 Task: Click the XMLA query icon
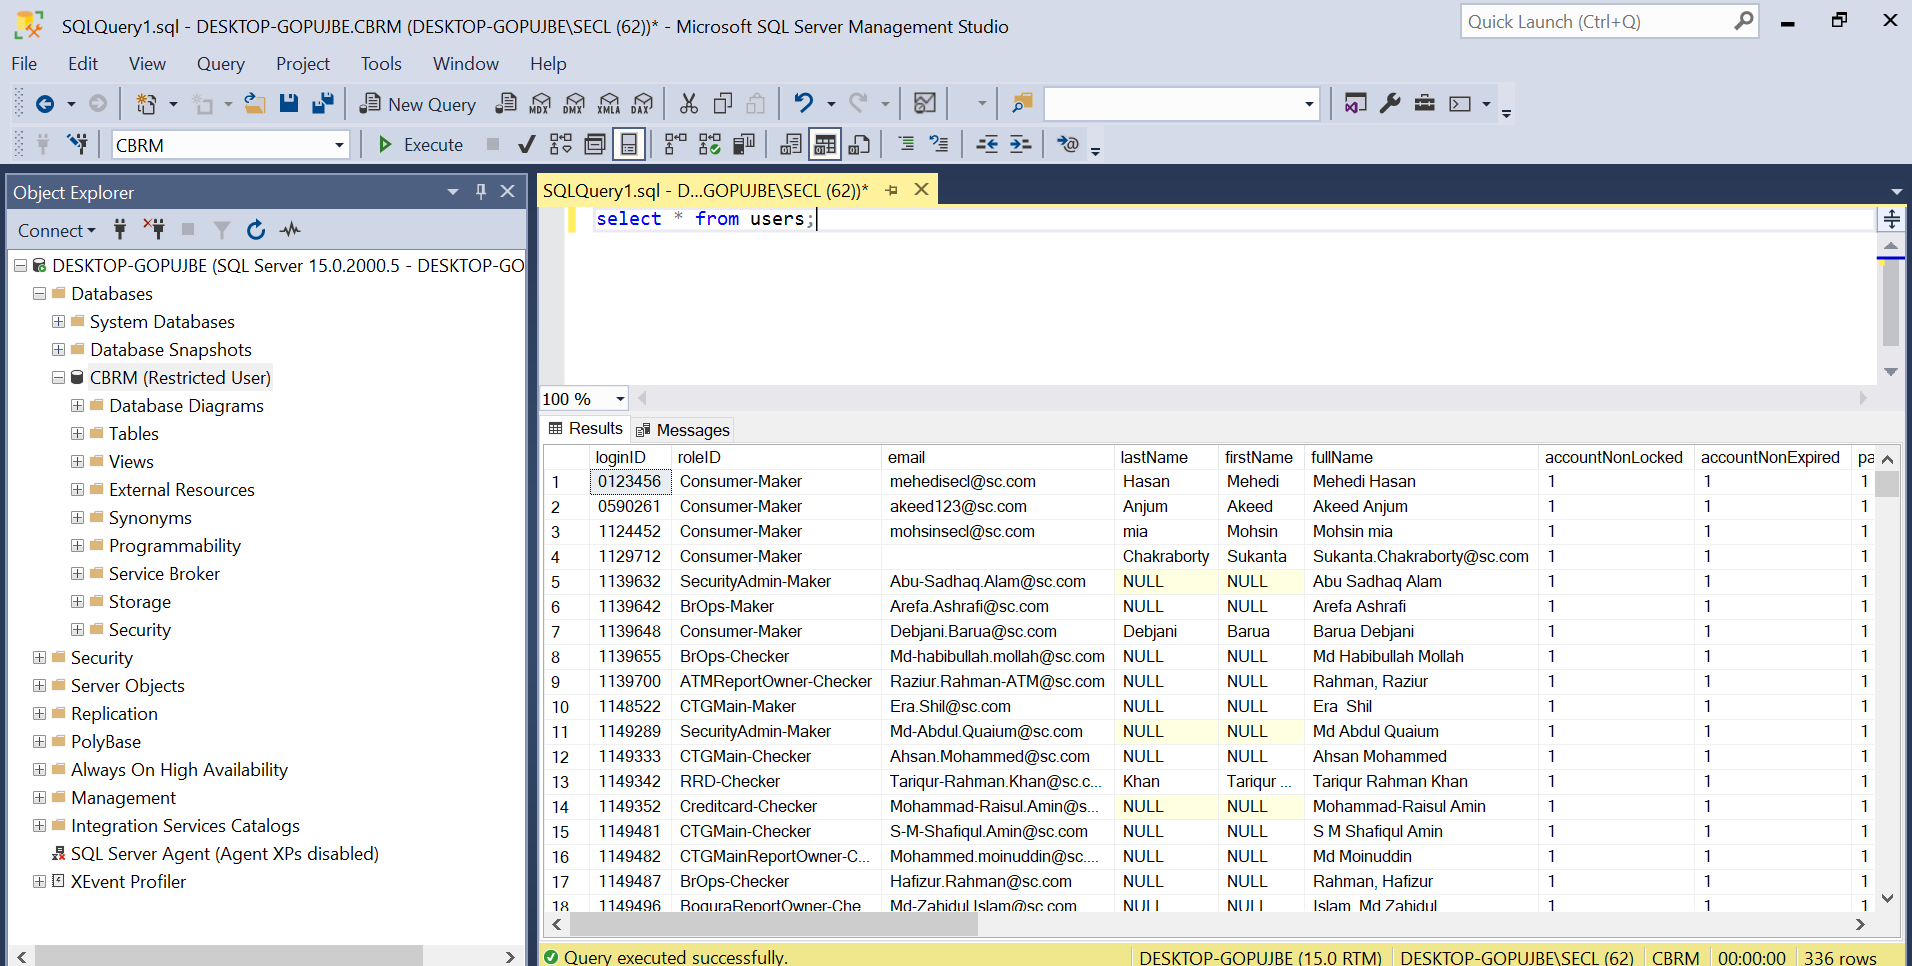click(609, 104)
